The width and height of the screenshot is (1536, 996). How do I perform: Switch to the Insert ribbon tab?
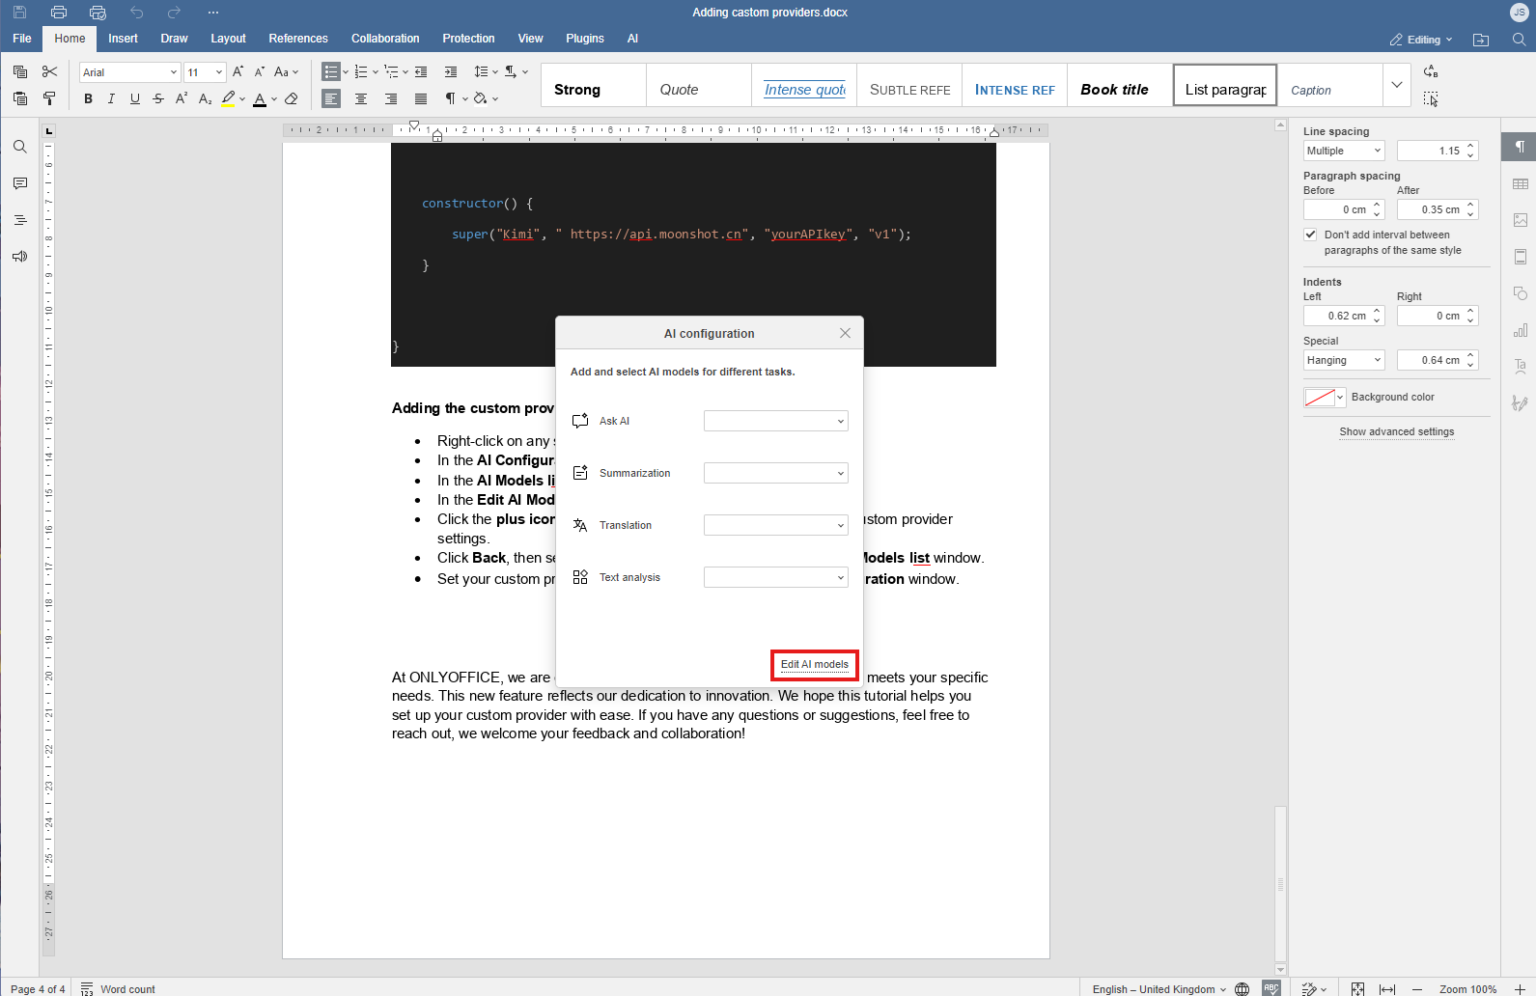[x=122, y=38]
